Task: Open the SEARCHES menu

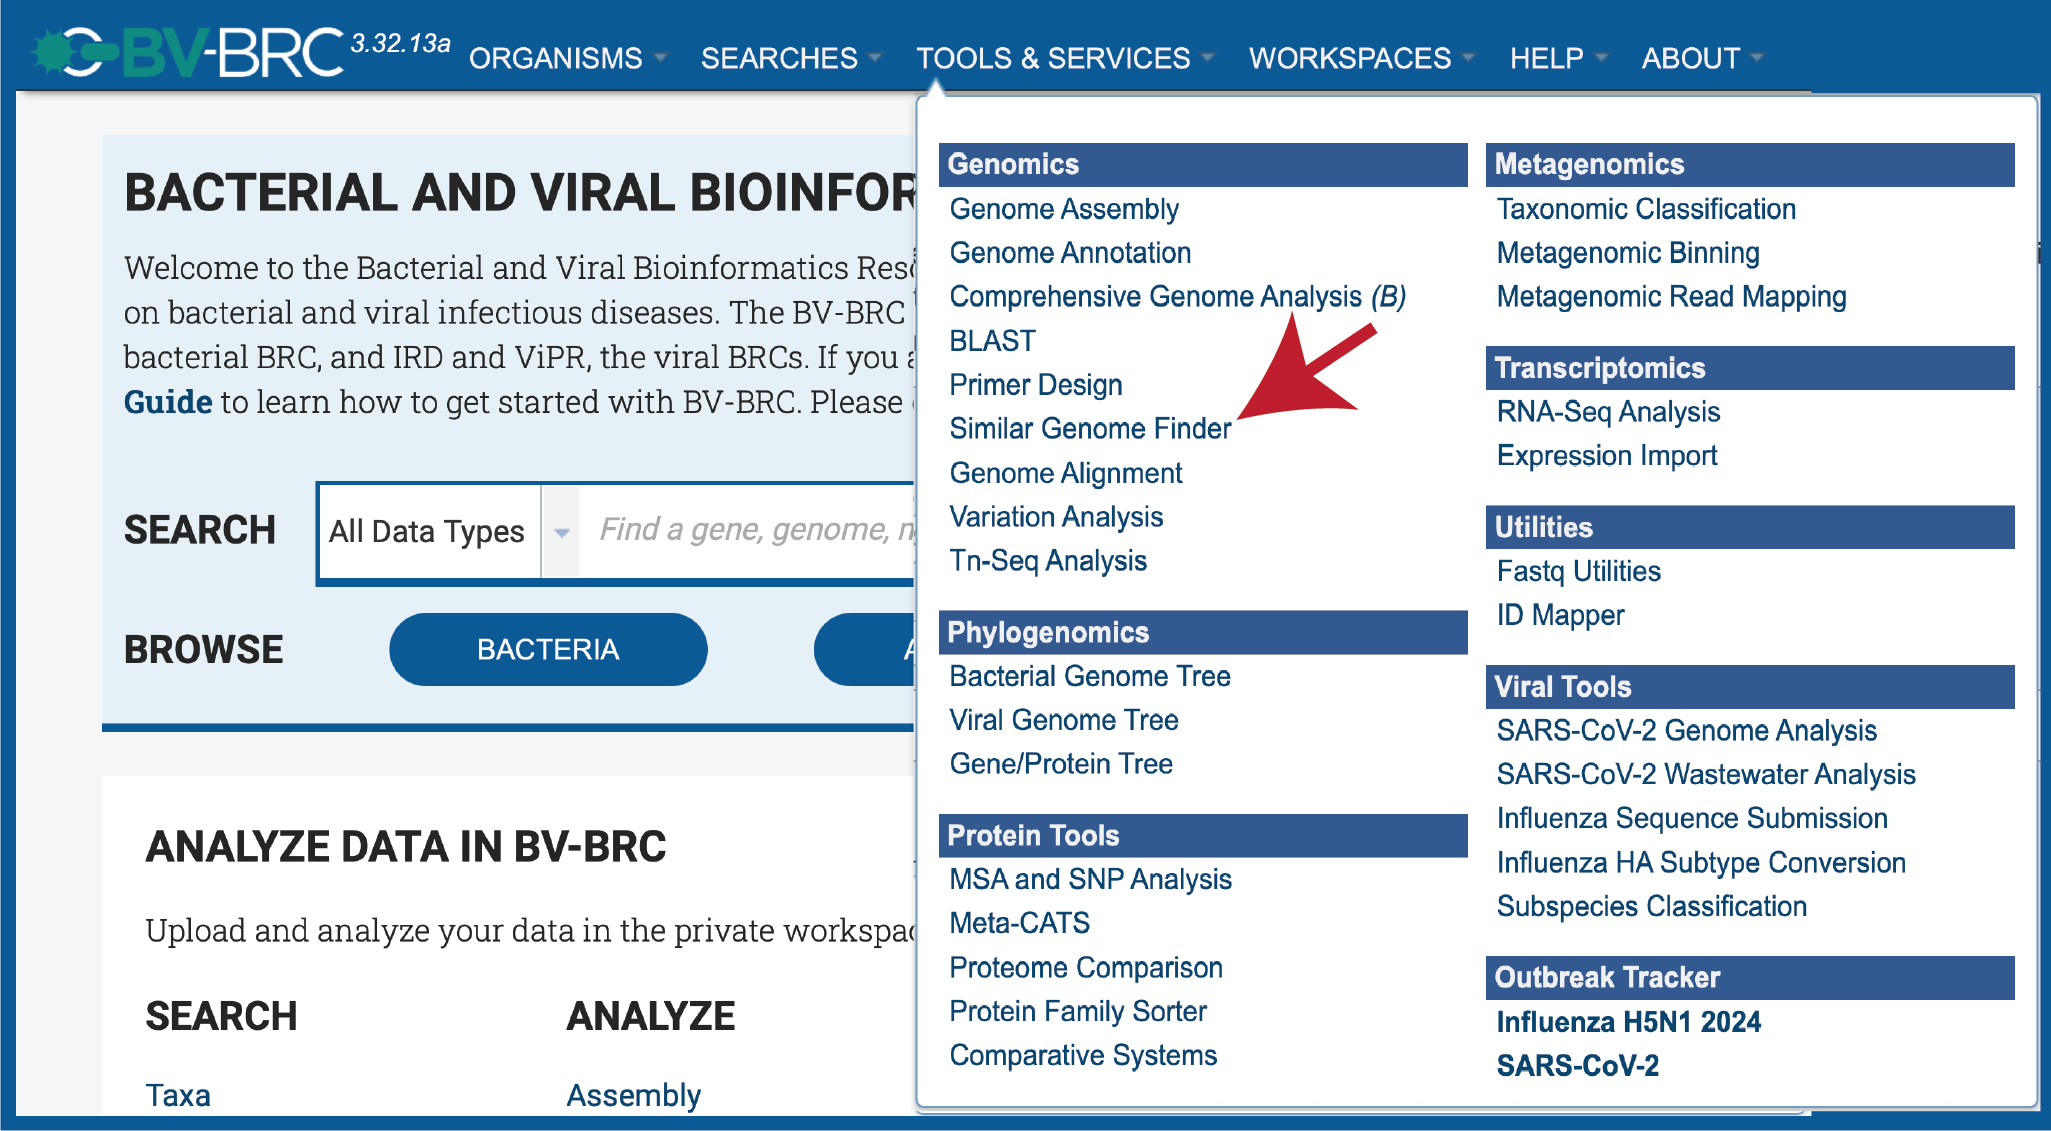Action: point(790,58)
